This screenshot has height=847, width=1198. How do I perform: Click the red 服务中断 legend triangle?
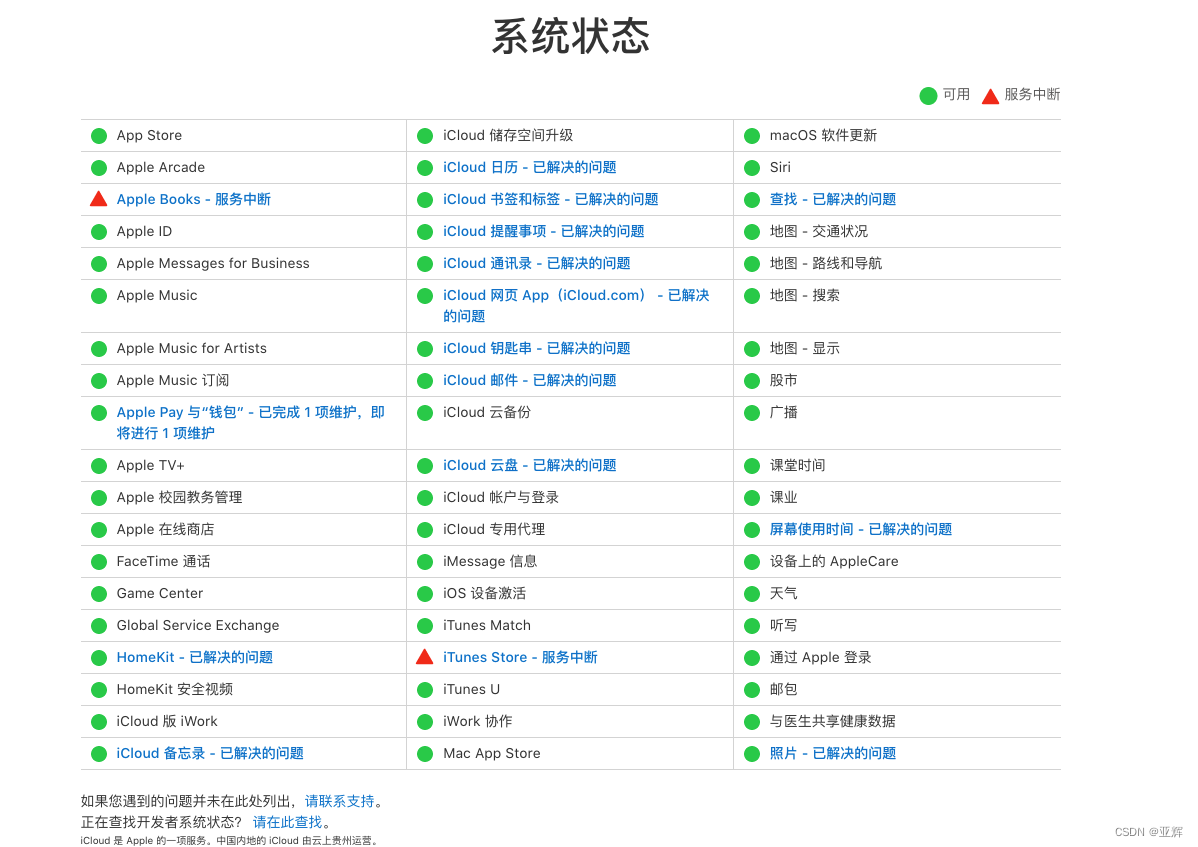click(x=990, y=96)
